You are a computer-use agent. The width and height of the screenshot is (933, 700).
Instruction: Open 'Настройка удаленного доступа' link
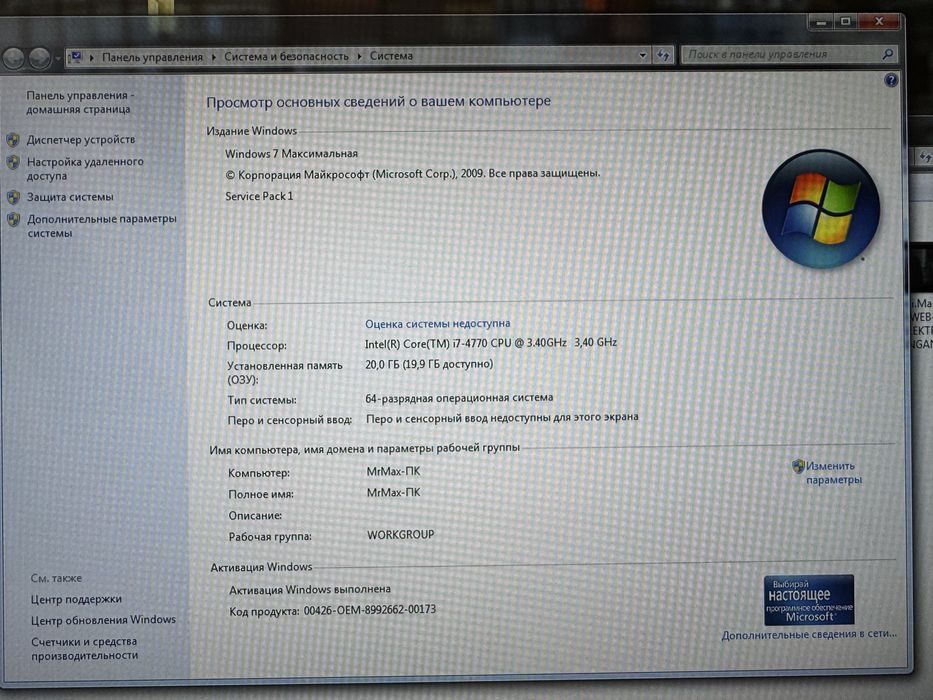[x=85, y=168]
